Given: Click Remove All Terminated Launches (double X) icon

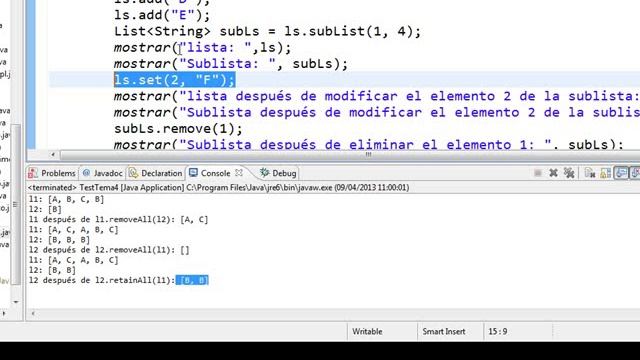Looking at the screenshot, I should [x=569, y=173].
